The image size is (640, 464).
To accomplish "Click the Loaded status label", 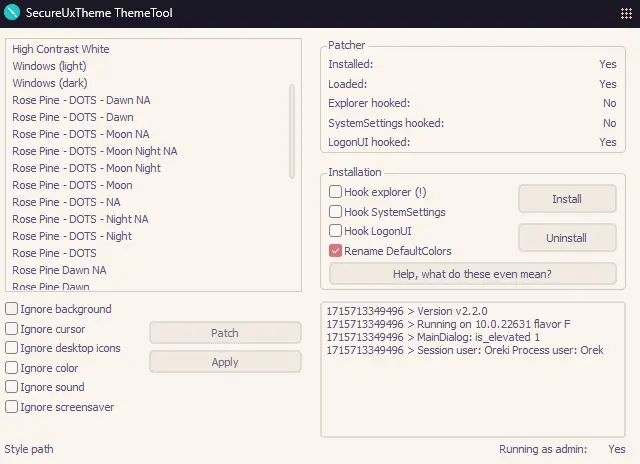I will pyautogui.click(x=347, y=84).
